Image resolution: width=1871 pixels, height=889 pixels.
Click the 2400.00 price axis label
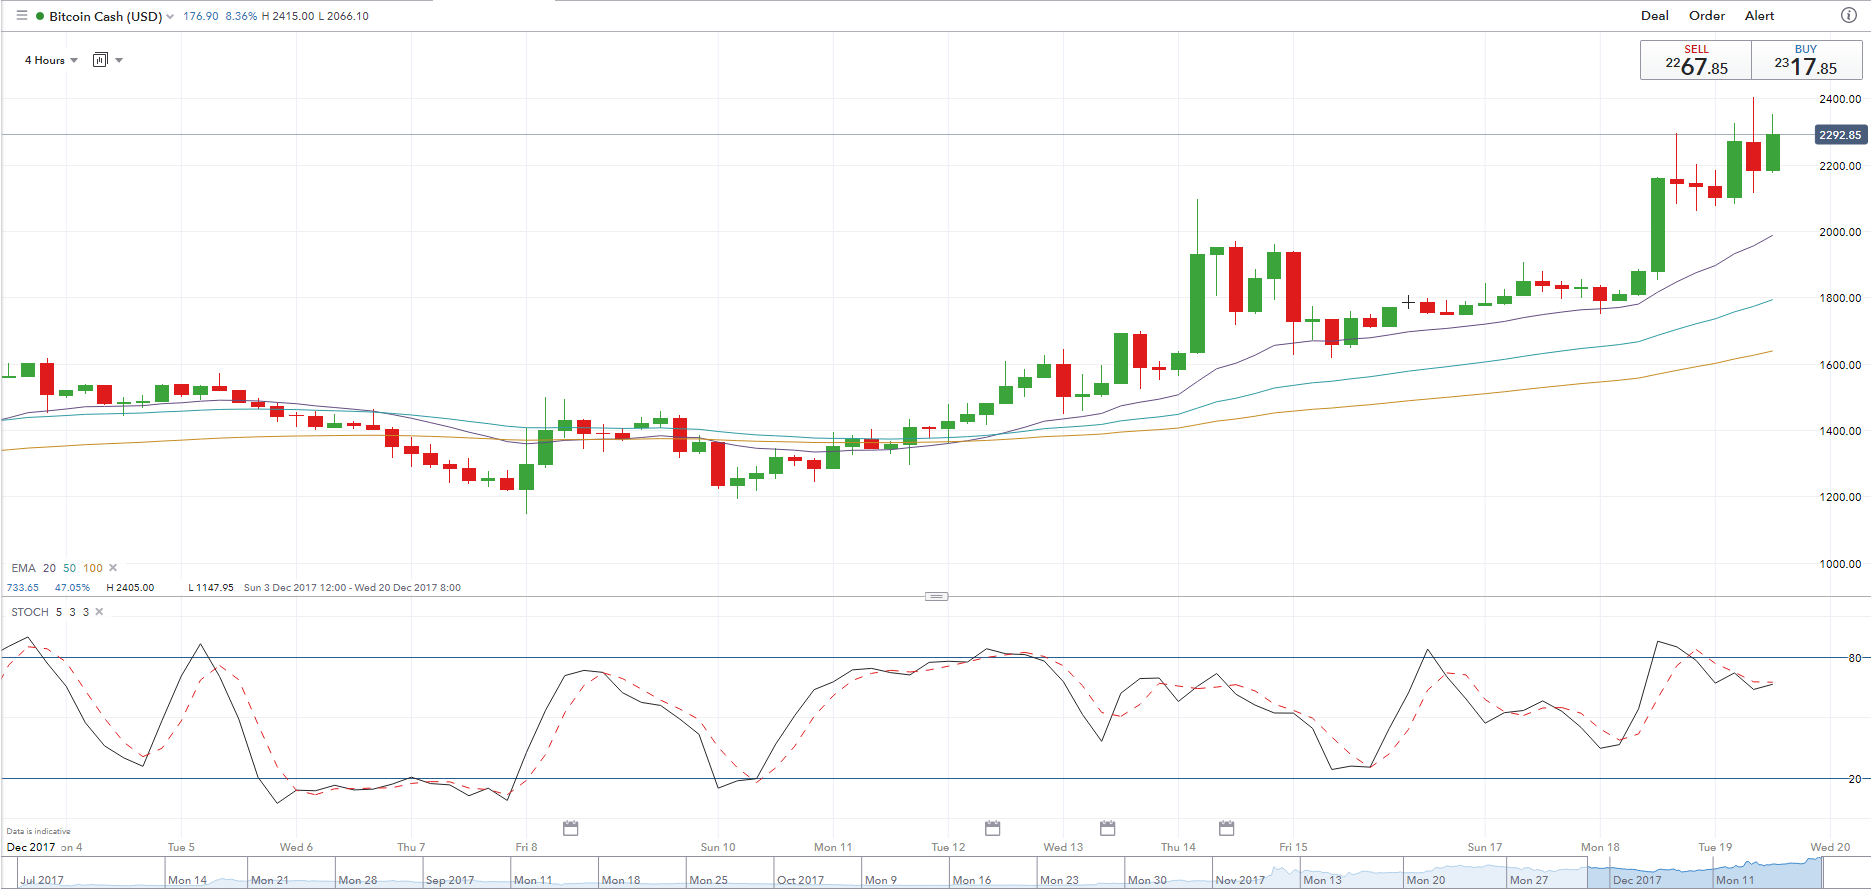[1840, 99]
